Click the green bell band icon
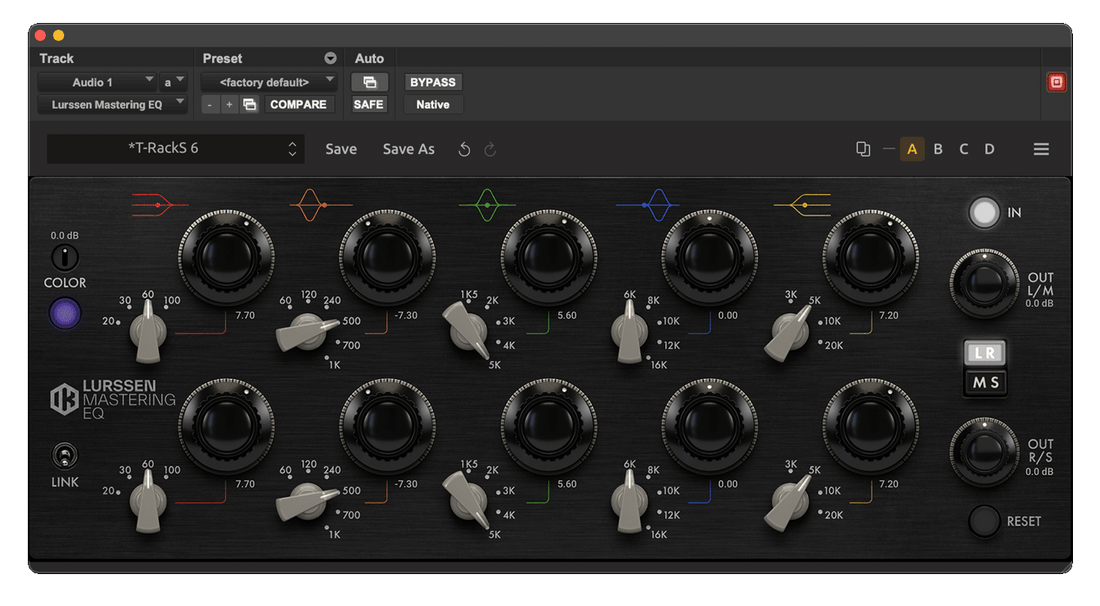This screenshot has width=1100, height=606. click(487, 205)
